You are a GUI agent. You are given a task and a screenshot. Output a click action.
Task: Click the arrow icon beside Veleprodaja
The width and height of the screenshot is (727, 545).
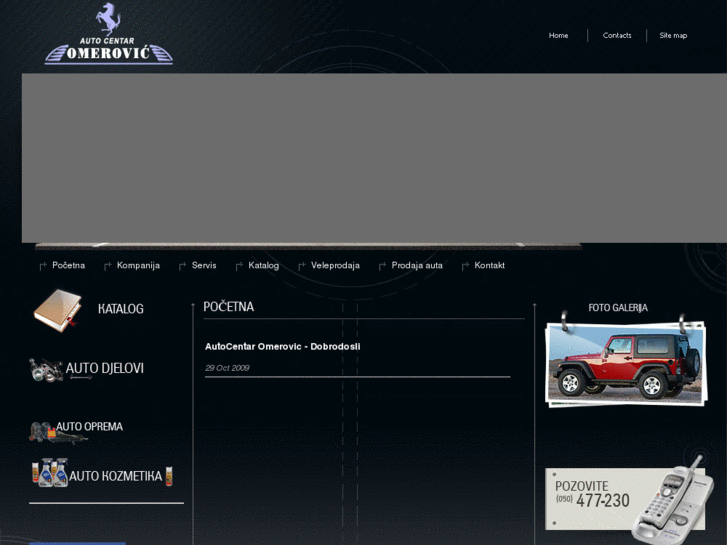tap(302, 266)
